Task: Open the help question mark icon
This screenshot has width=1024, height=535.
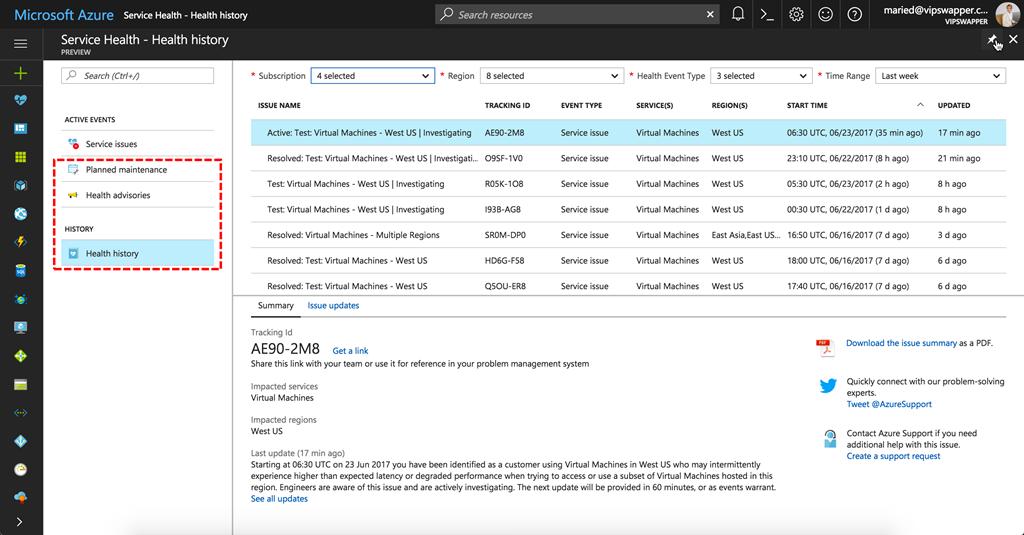Action: point(854,14)
